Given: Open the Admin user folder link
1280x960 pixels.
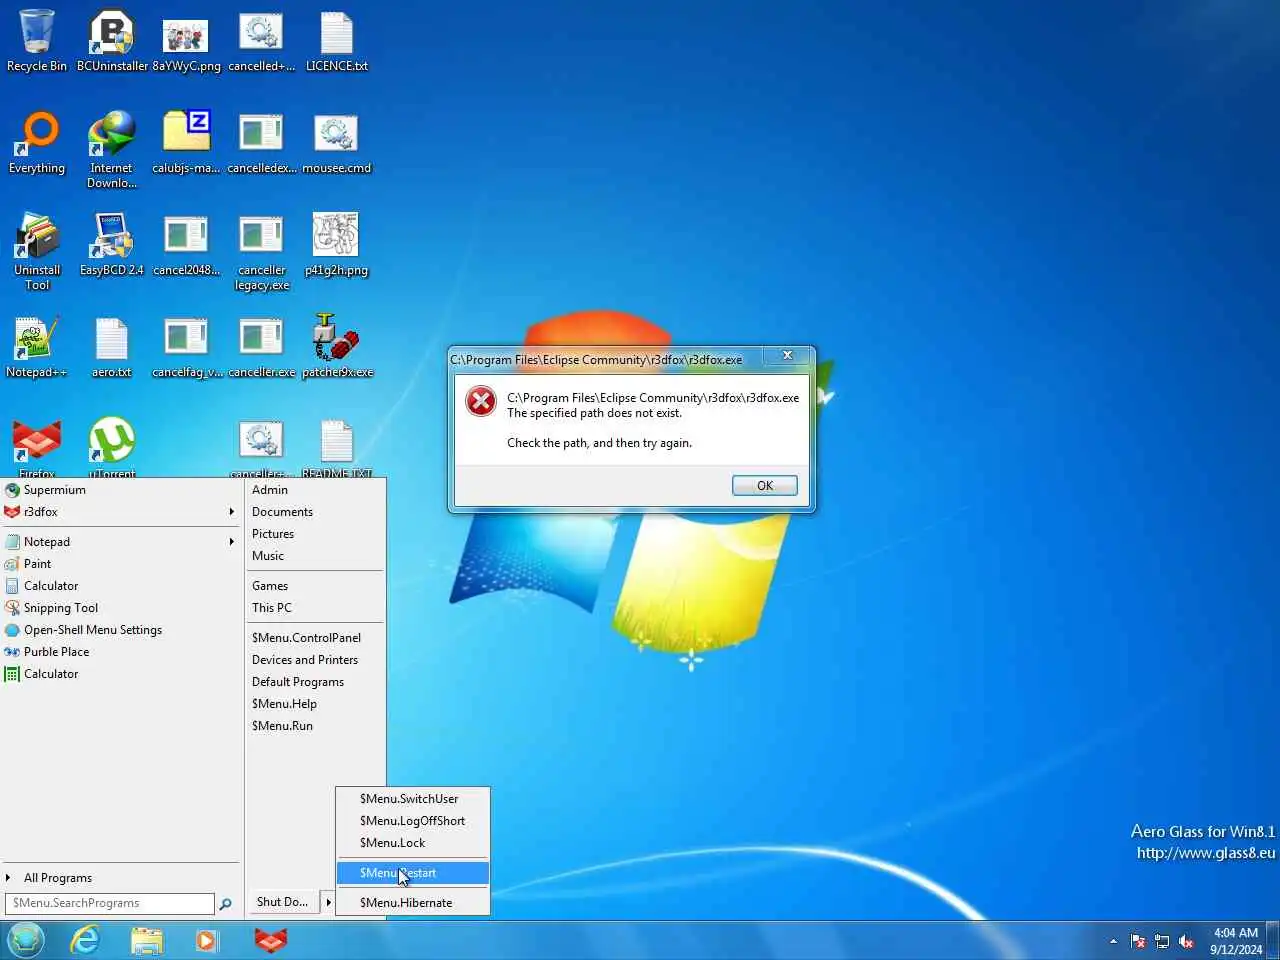Looking at the screenshot, I should coord(315,490).
